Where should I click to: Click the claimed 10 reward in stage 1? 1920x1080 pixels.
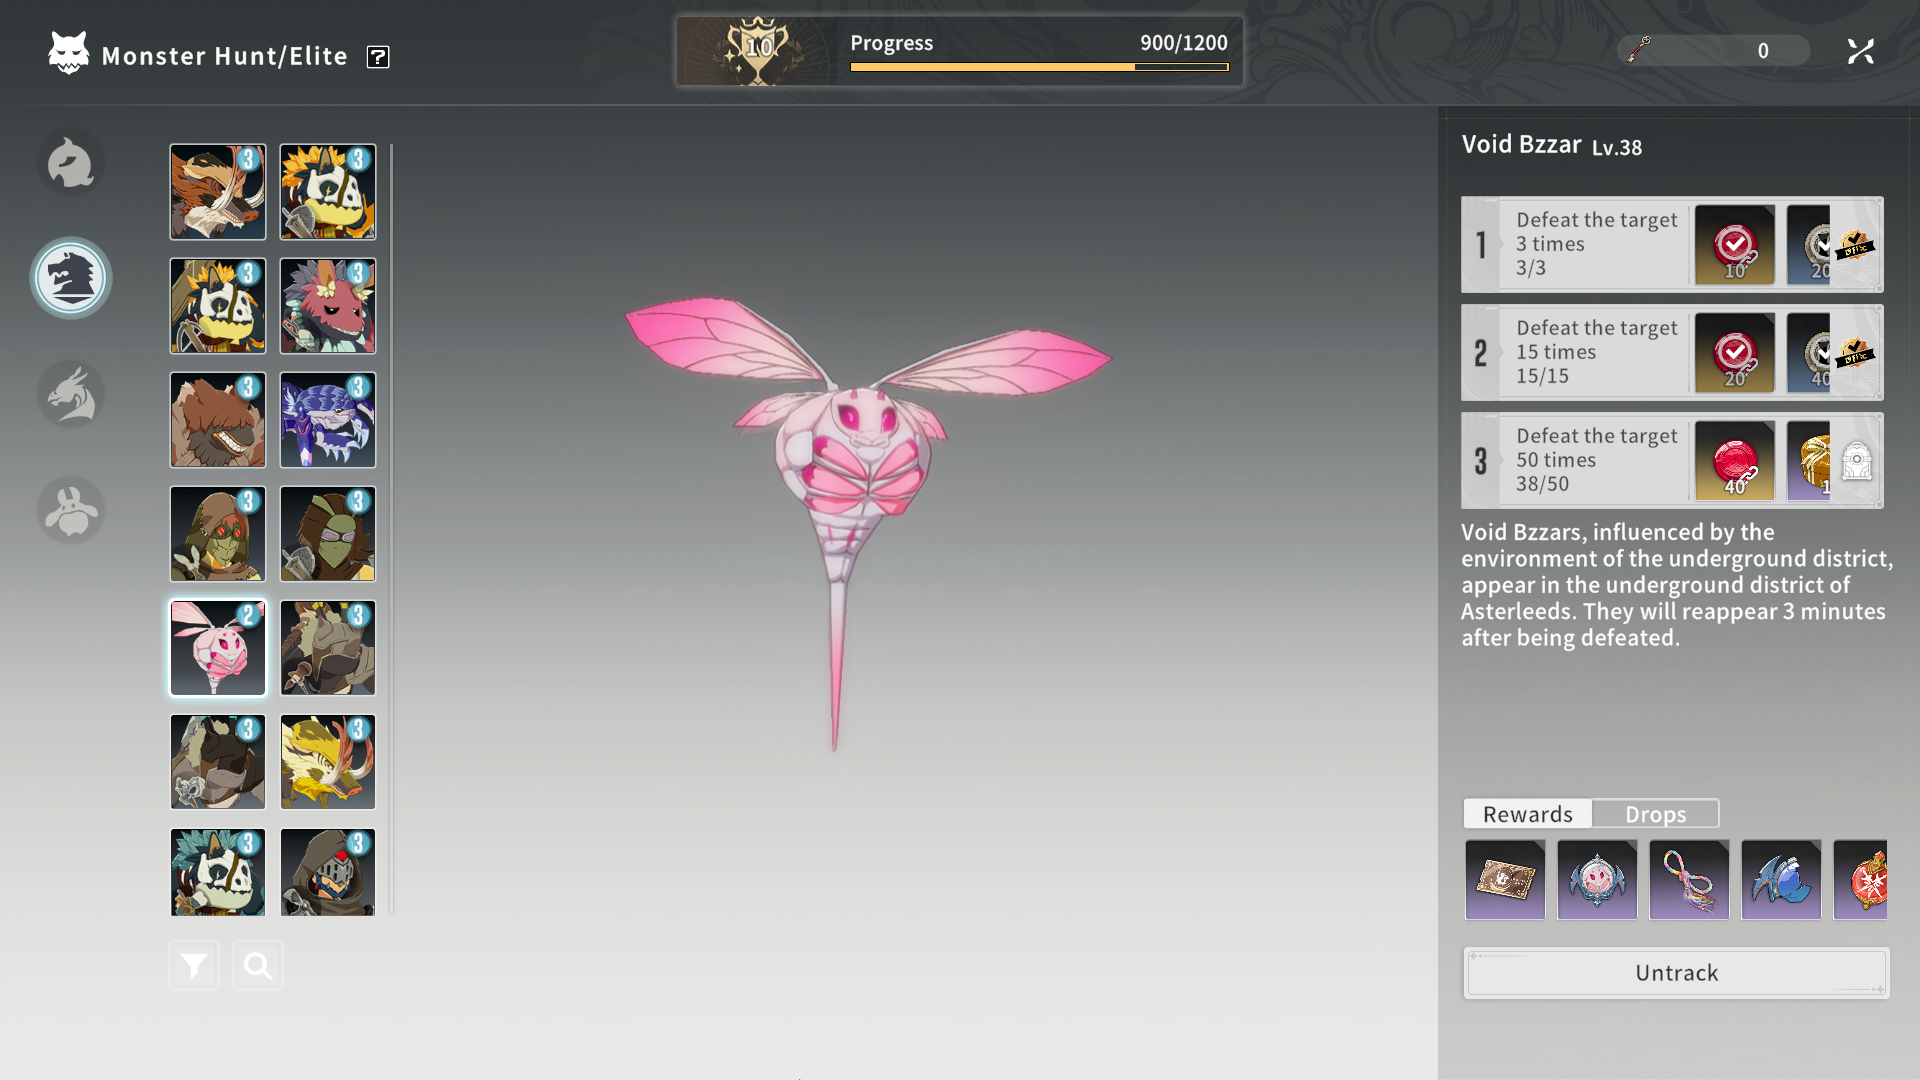pyautogui.click(x=1734, y=245)
